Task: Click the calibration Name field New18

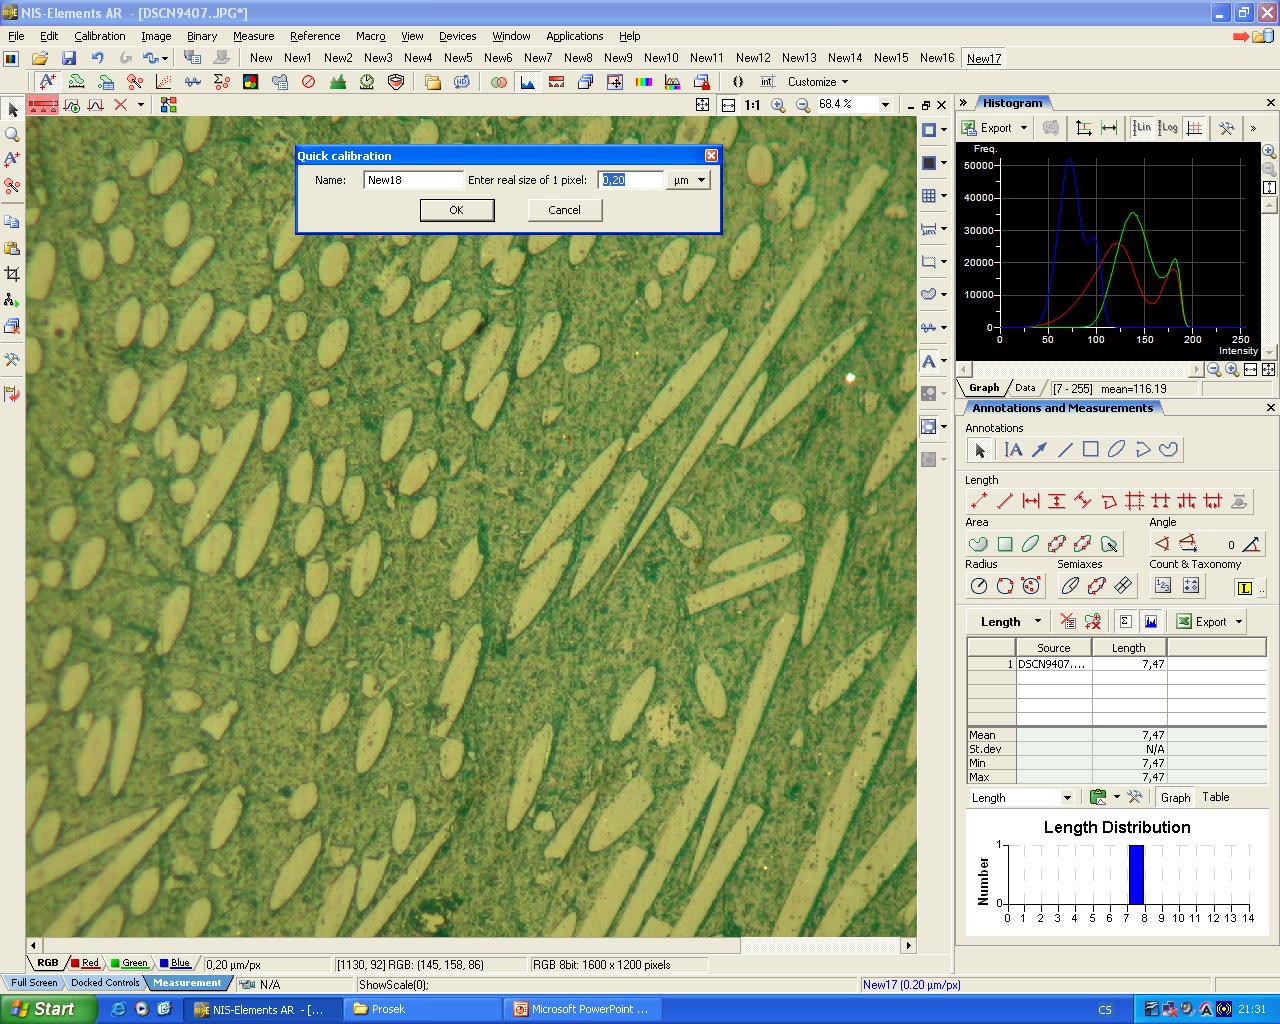Action: tap(413, 180)
